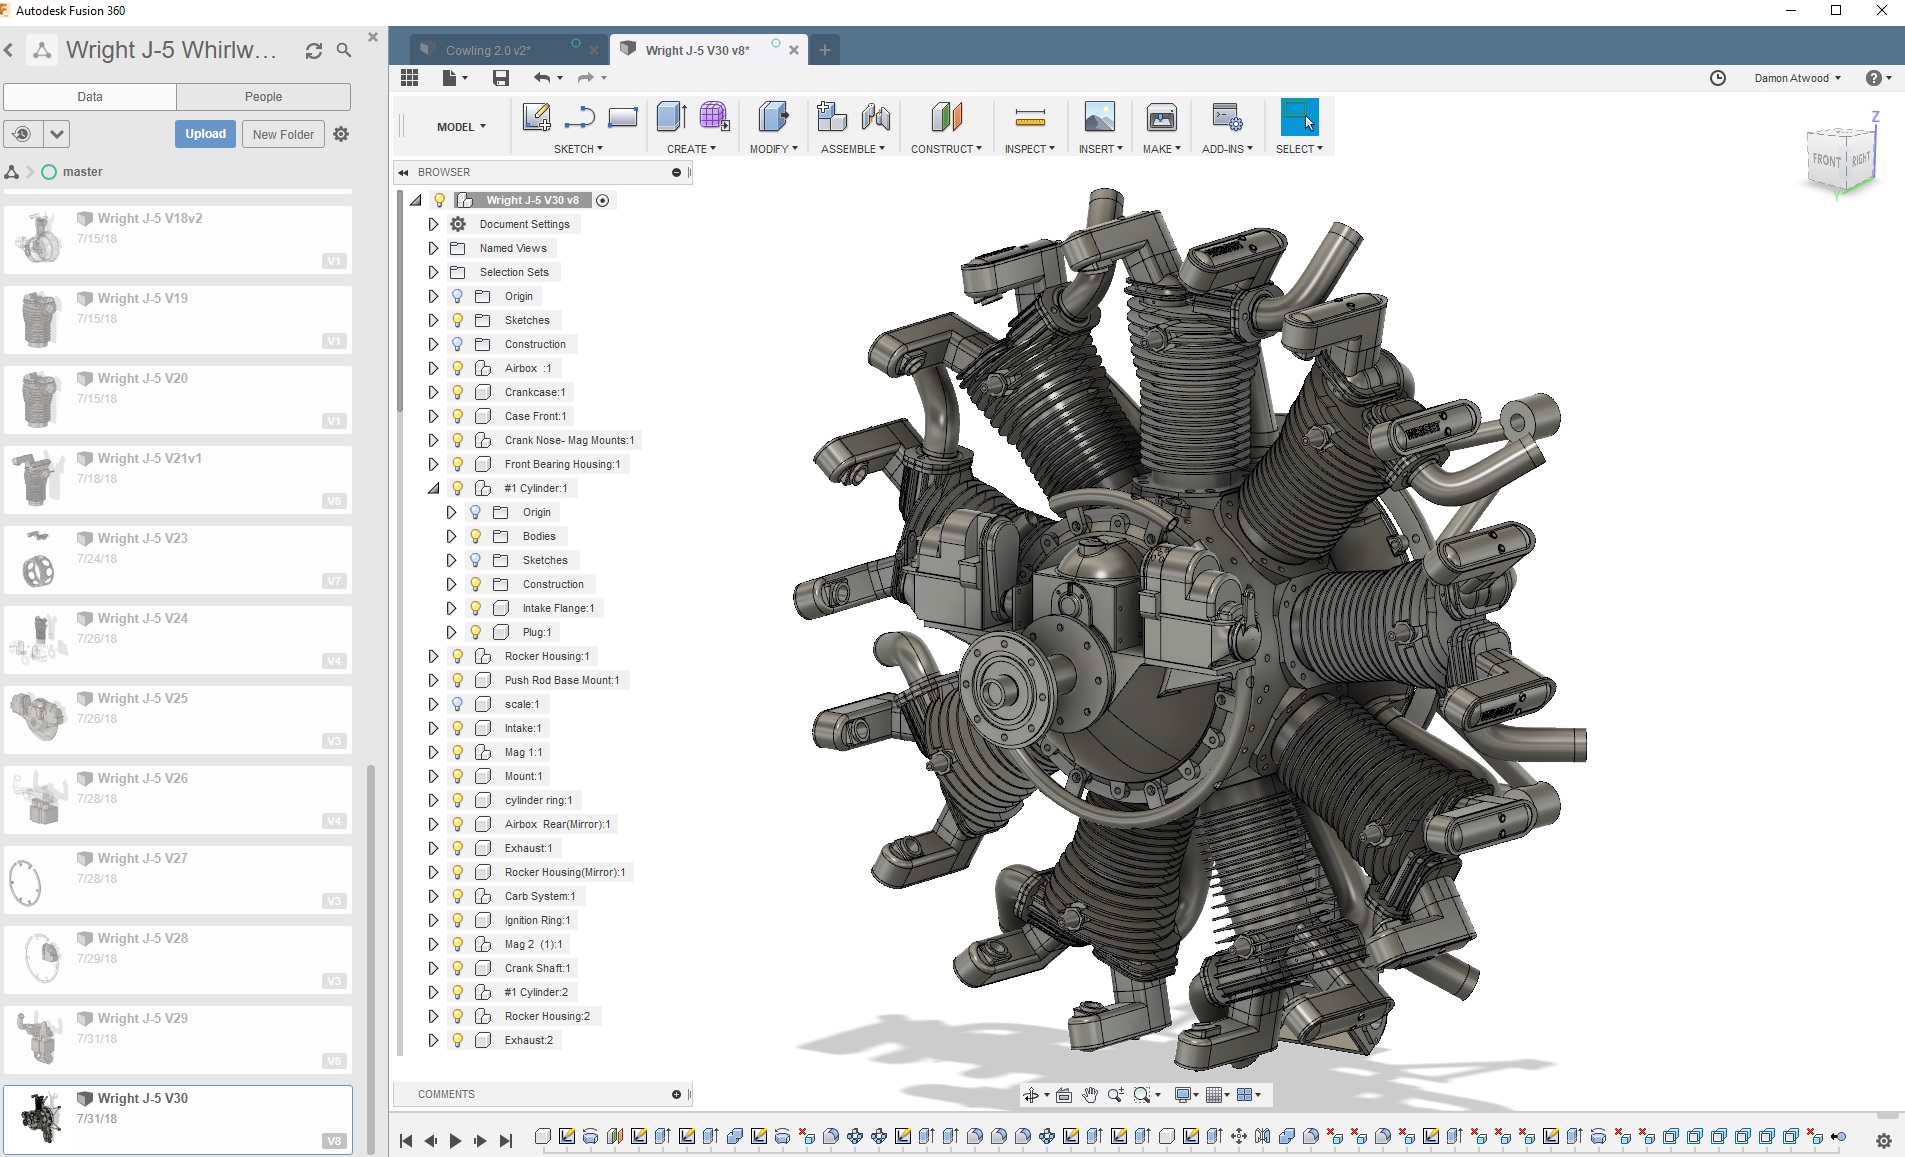Open the data panel grid icon
Viewport: 1905px width, 1157px height.
pos(409,78)
